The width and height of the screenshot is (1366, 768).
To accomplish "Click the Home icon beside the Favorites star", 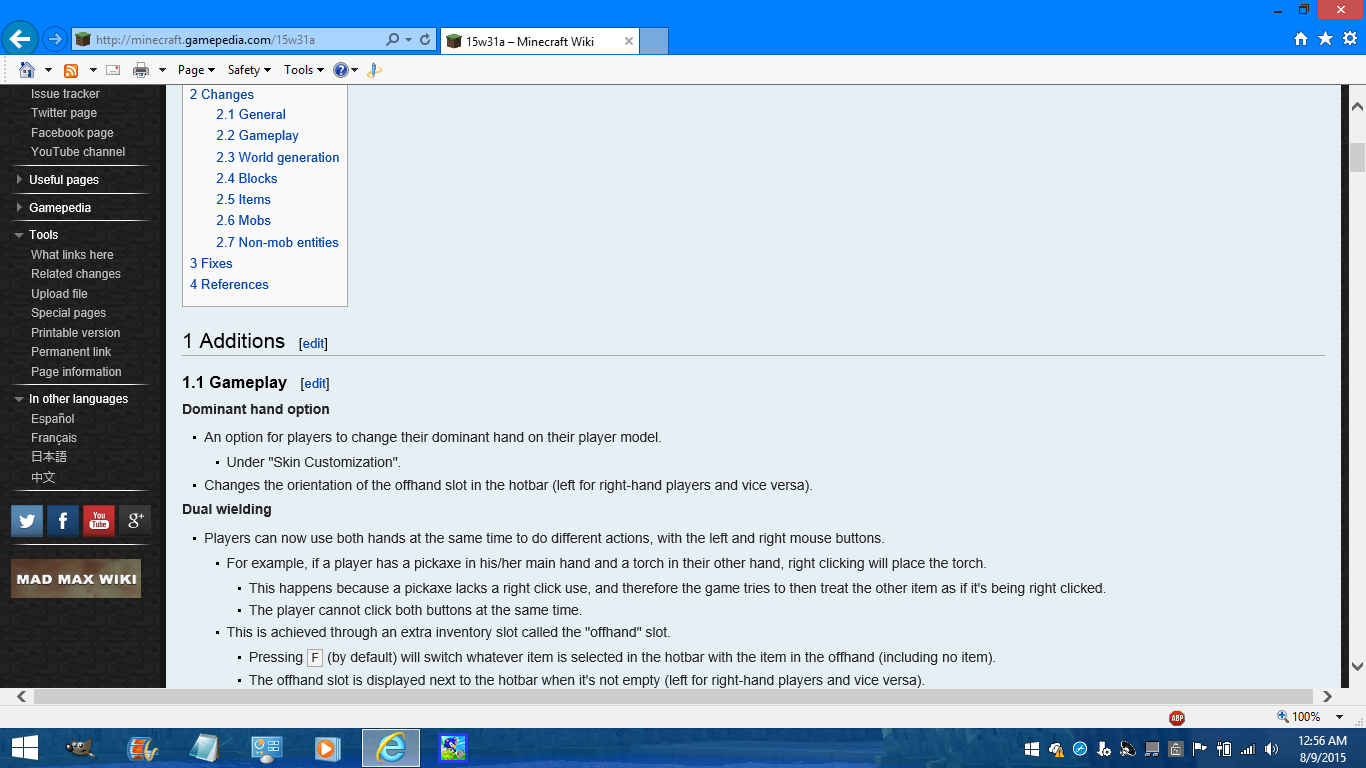I will point(1301,39).
